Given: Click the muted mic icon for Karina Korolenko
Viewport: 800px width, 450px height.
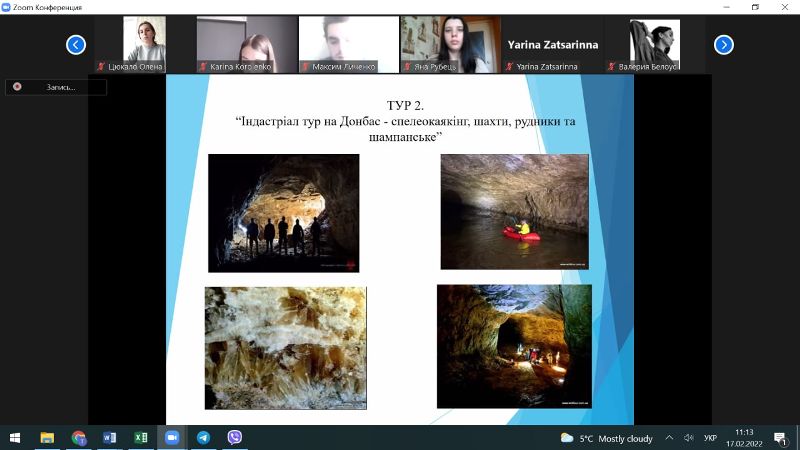Looking at the screenshot, I should [203, 66].
